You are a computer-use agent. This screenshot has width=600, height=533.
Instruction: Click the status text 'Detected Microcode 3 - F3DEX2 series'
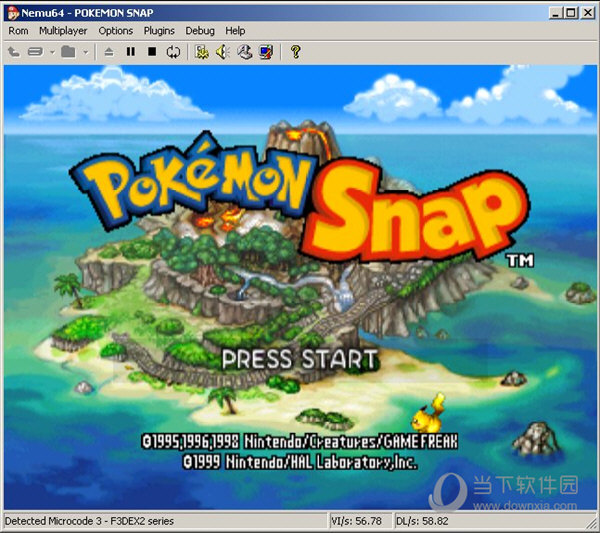(89, 521)
